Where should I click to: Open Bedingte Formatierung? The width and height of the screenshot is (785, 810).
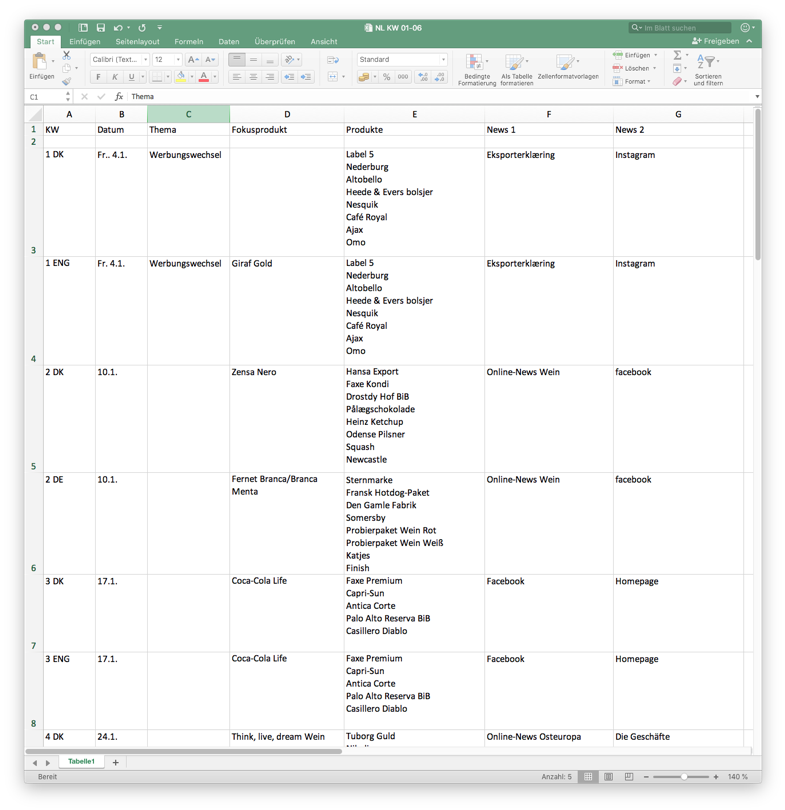click(476, 69)
